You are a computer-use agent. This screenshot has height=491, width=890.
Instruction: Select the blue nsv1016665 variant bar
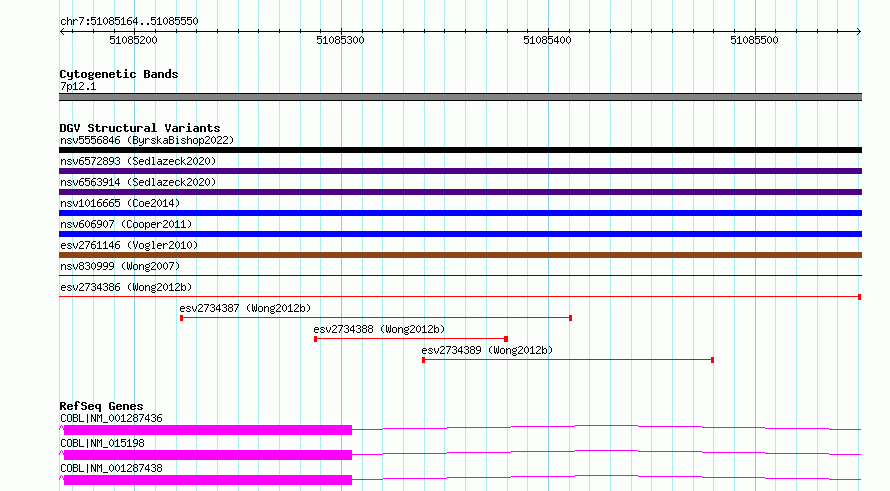coord(460,213)
